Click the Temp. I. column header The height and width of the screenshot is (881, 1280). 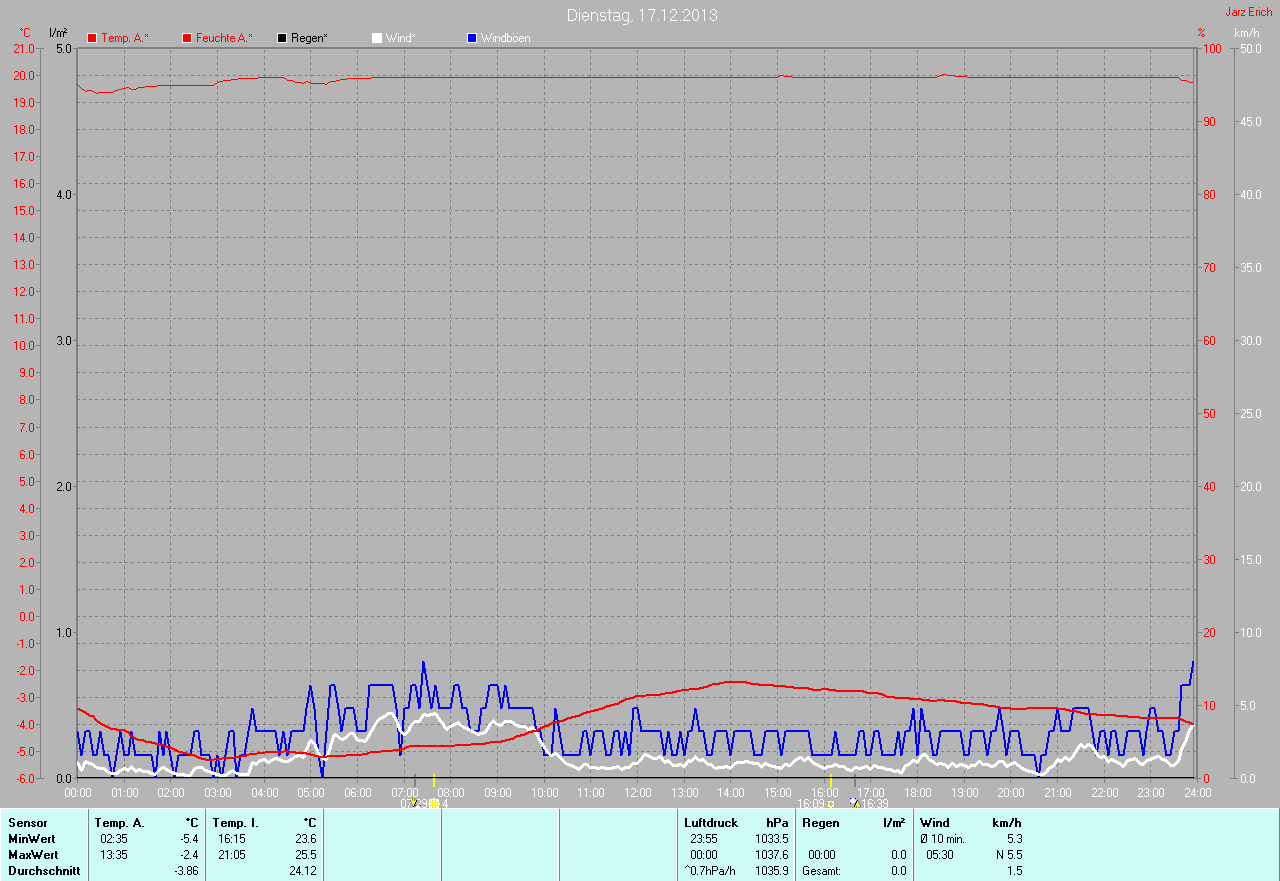pos(236,823)
